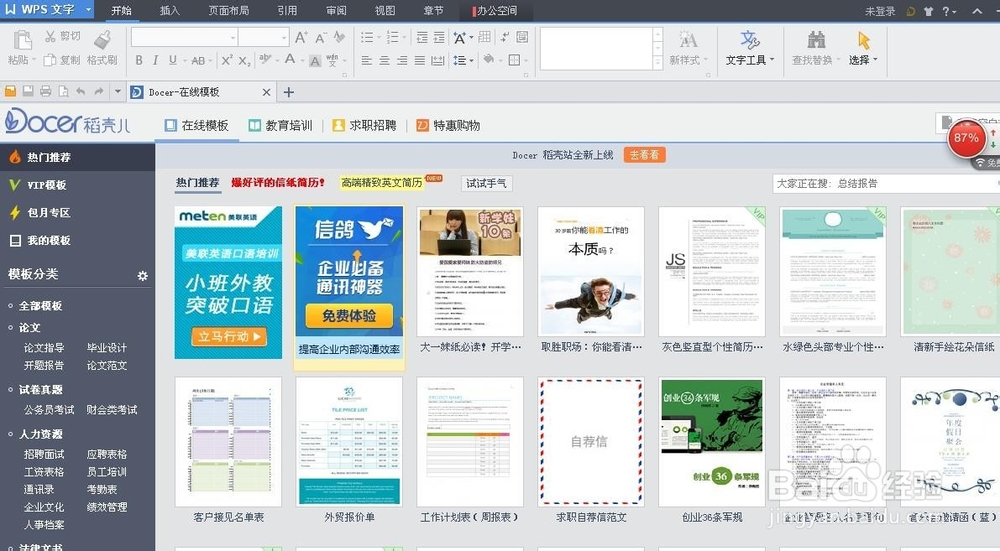Align text right
The image size is (1000, 551).
pyautogui.click(x=402, y=61)
